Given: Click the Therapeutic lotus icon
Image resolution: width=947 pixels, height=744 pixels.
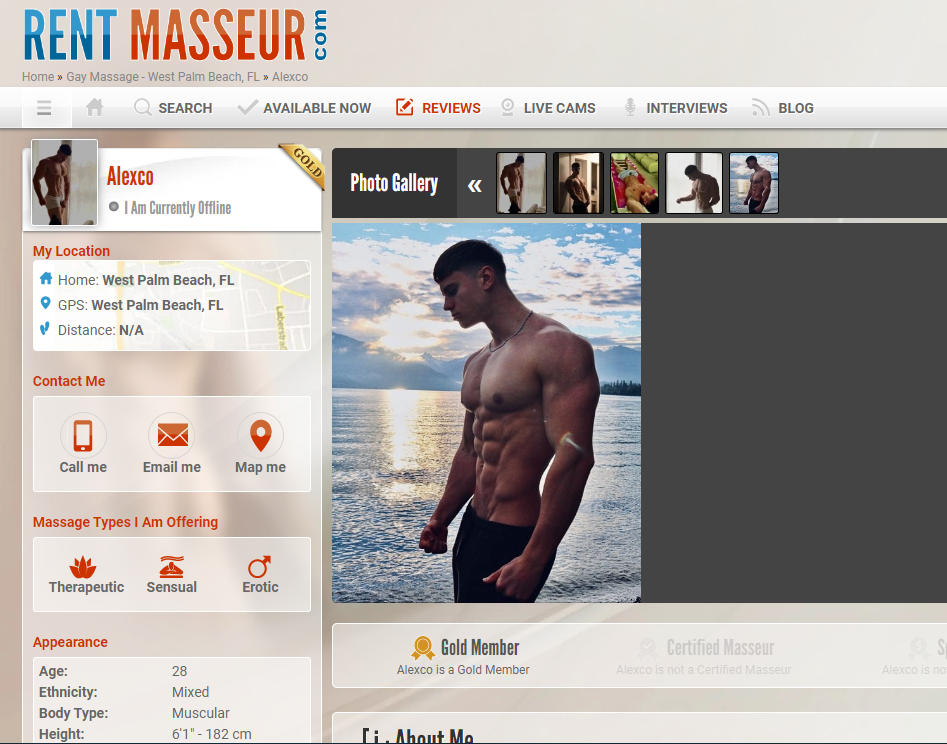Looking at the screenshot, I should (x=83, y=567).
